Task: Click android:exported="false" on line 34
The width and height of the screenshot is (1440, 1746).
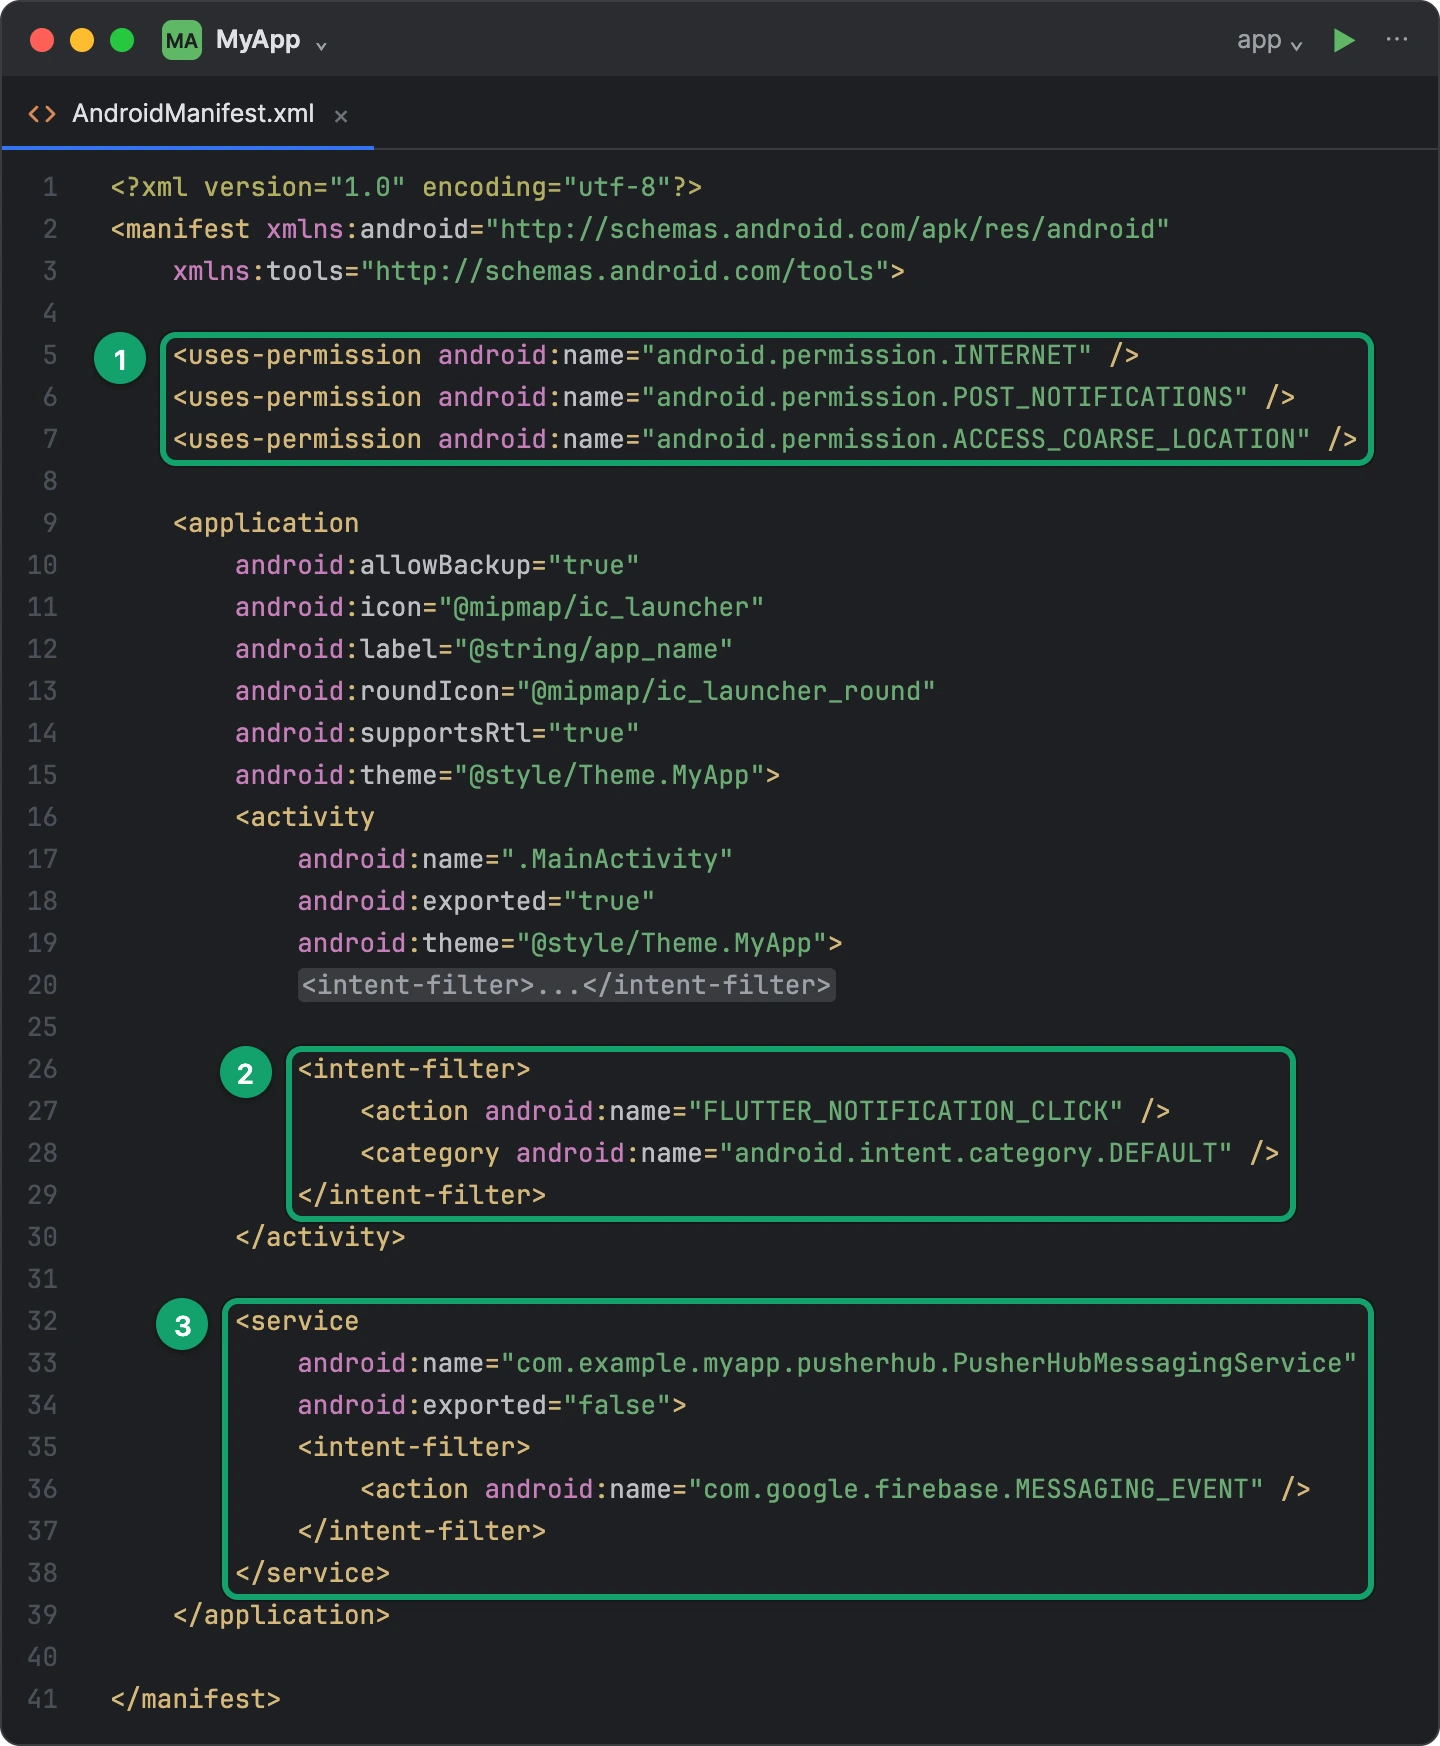Action: click(484, 1405)
